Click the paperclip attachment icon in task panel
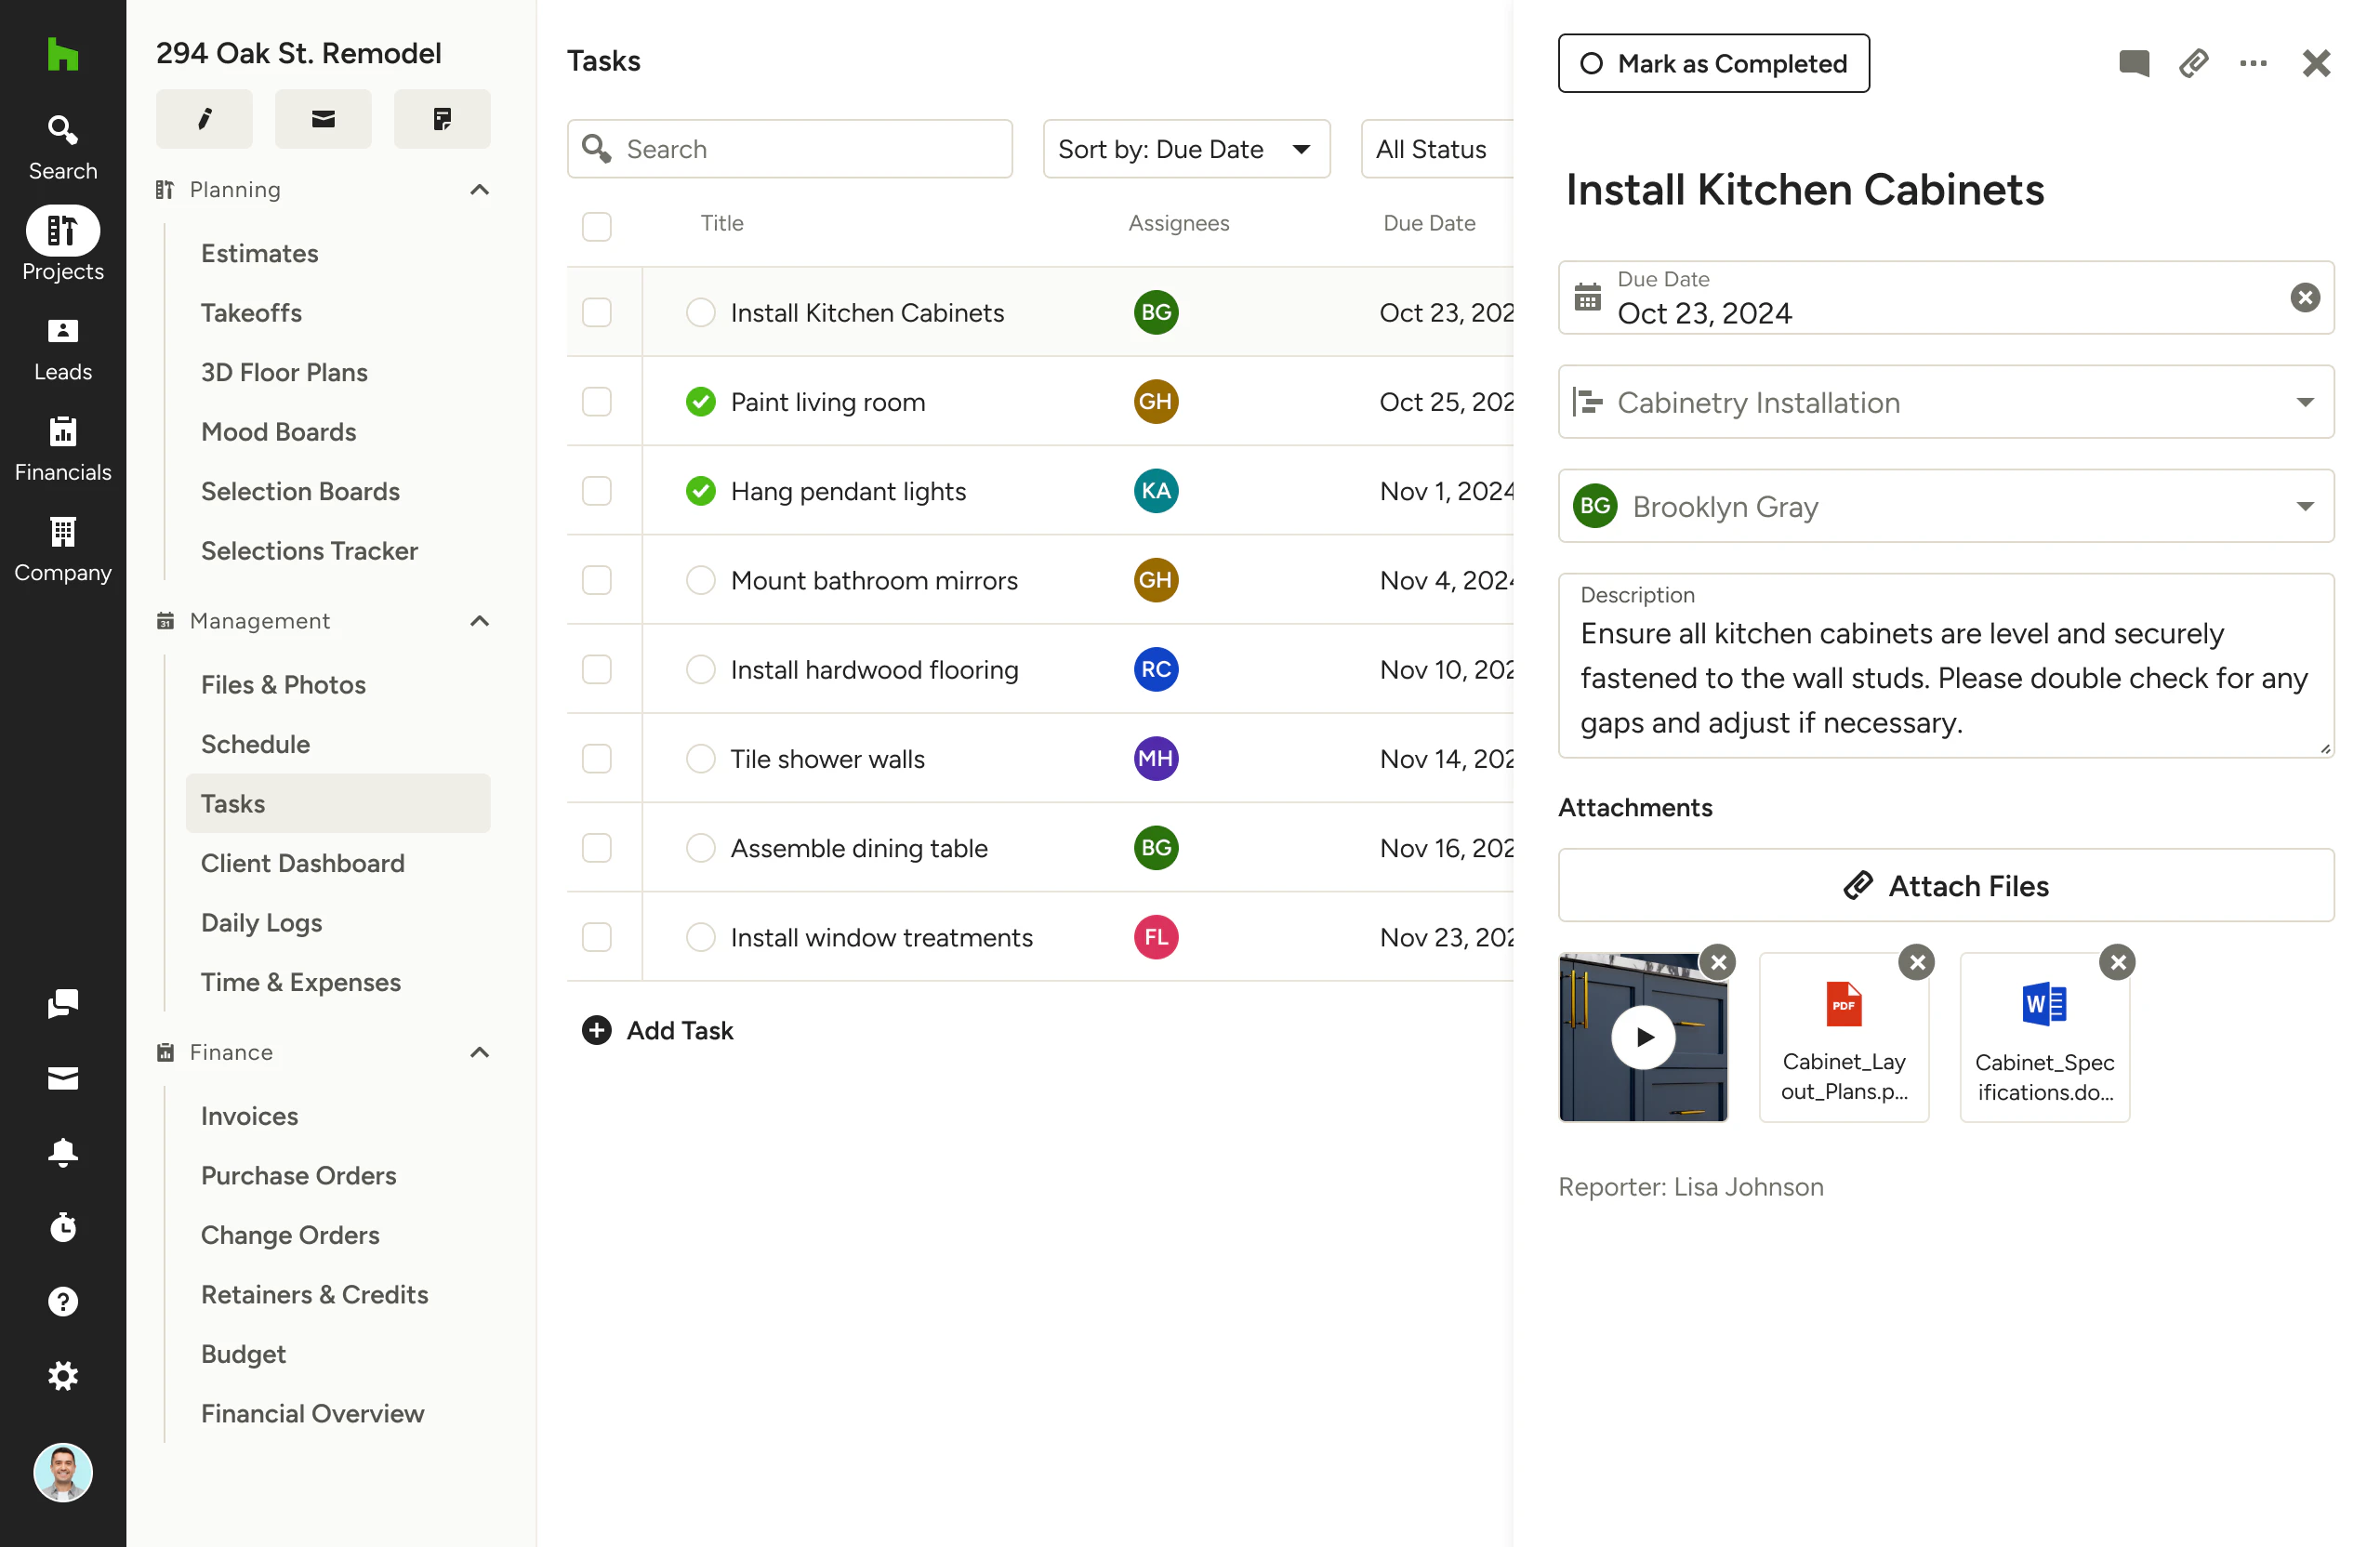Screen dimensions: 2380x1547 click(x=2194, y=63)
